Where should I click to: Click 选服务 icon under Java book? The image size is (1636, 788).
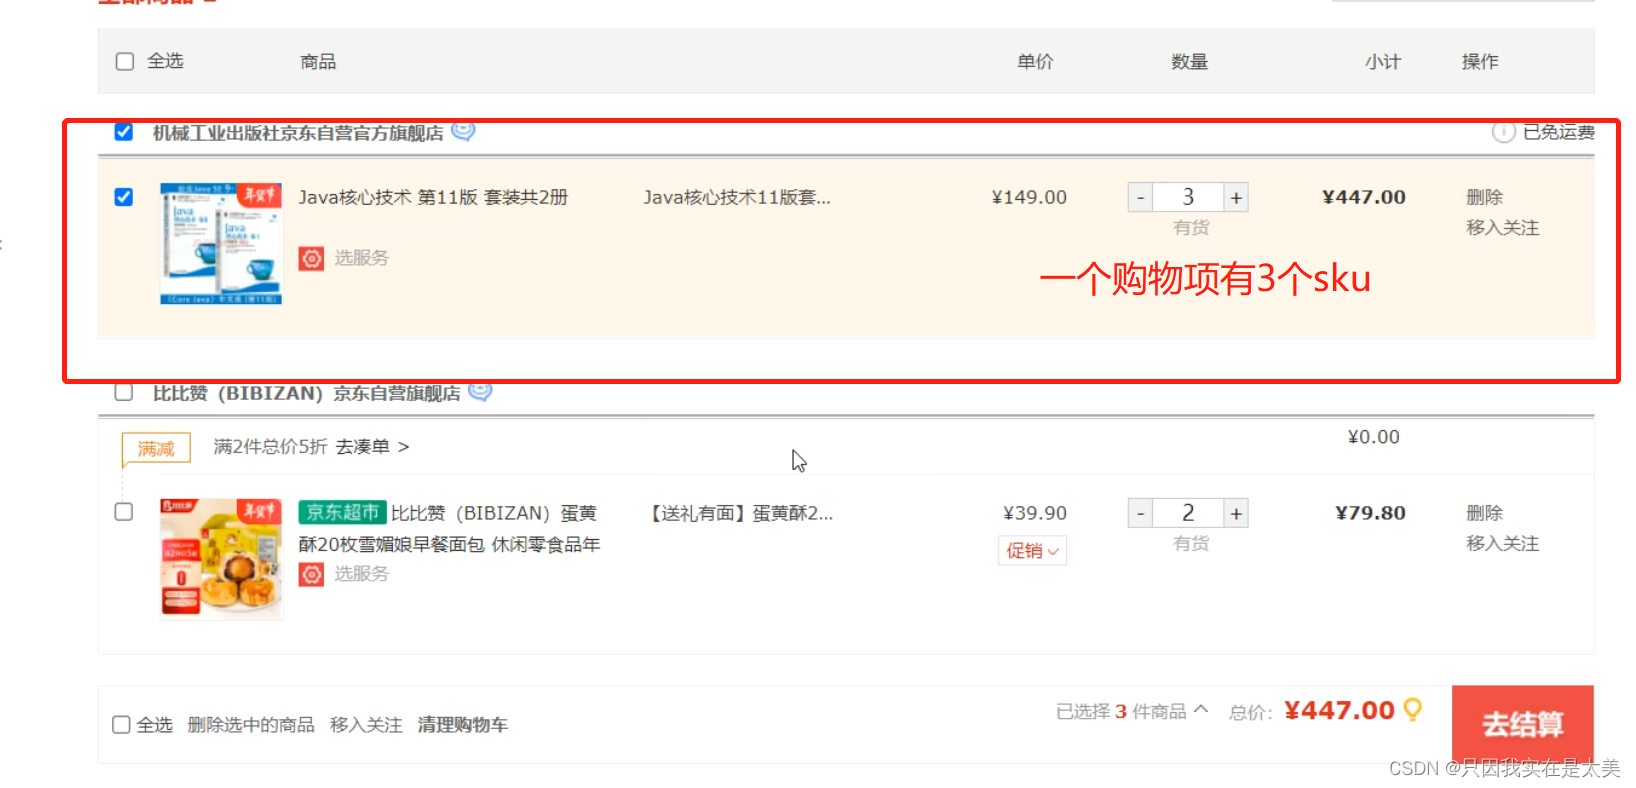coord(311,258)
